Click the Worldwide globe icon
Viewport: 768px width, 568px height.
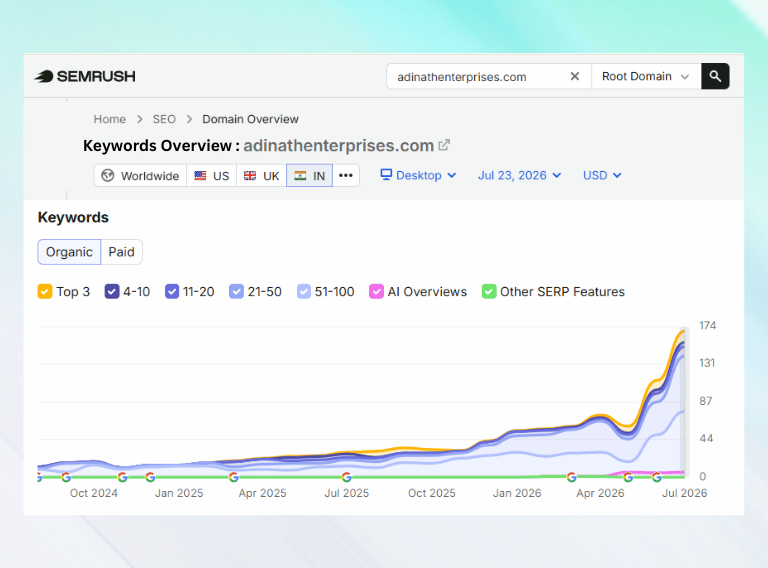coord(108,175)
